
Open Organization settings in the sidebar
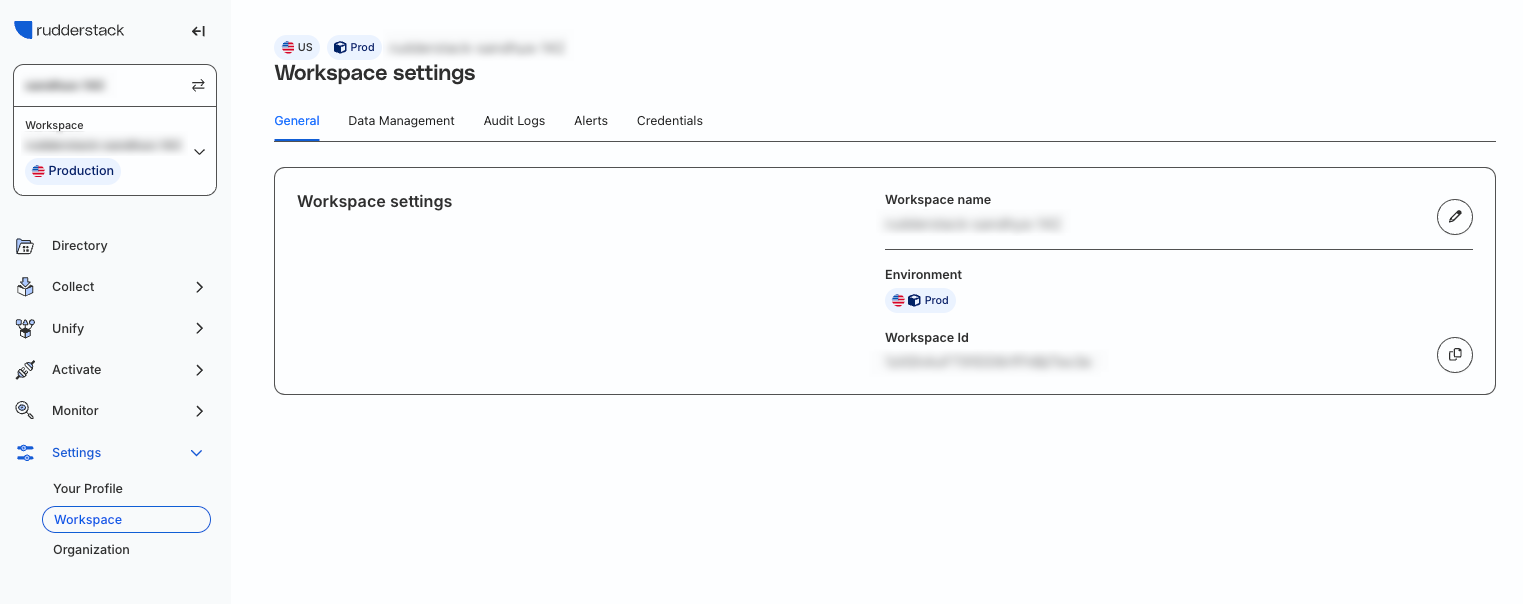coord(91,550)
